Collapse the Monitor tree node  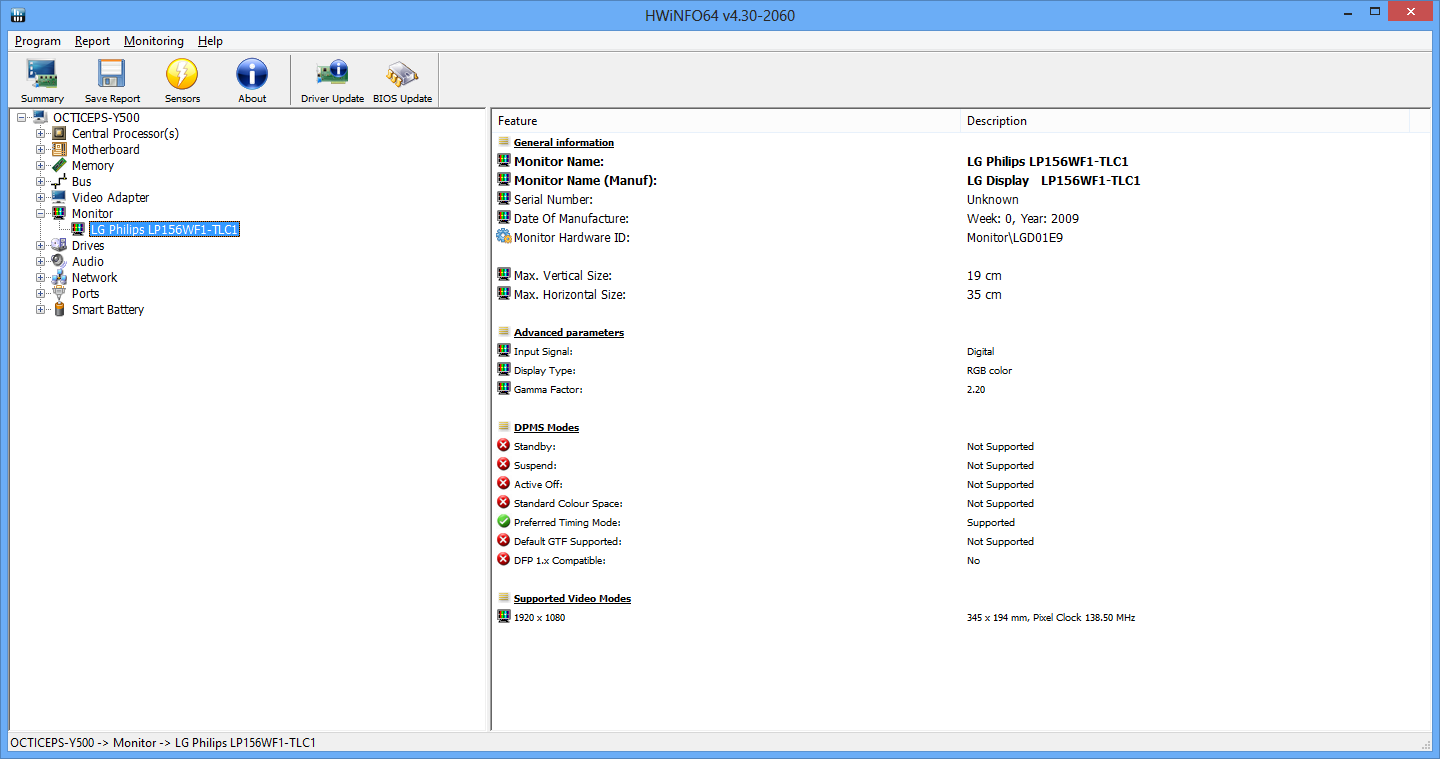point(41,214)
